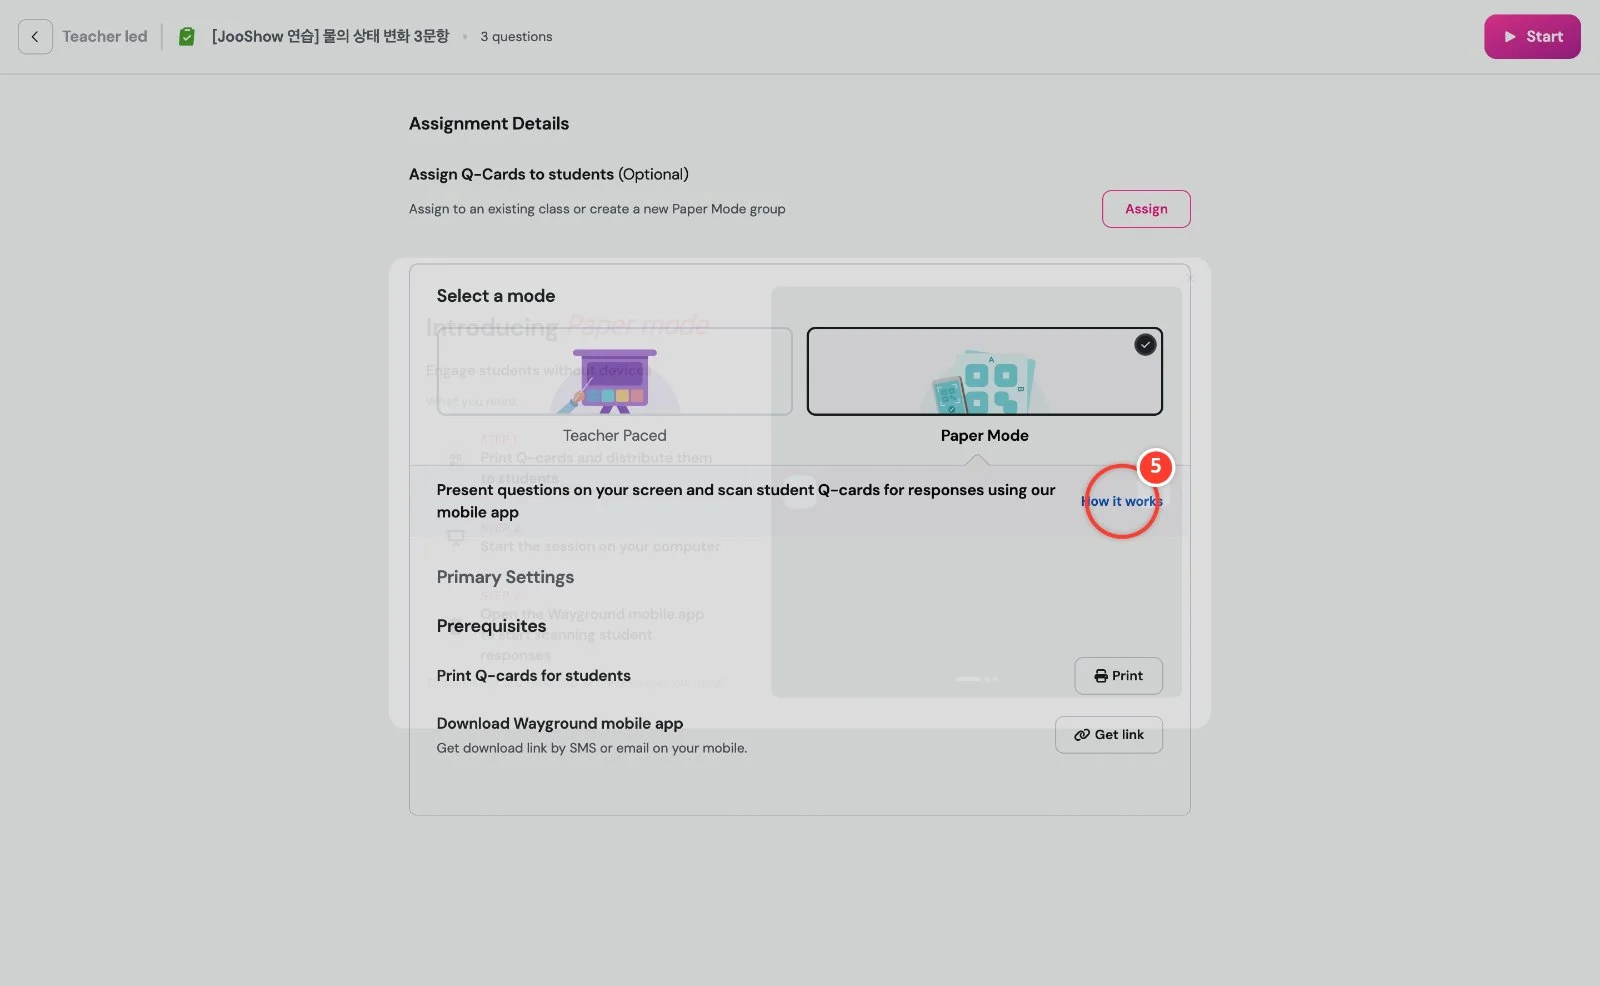Click the Download Wayground mobile app text
The image size is (1600, 986).
click(560, 724)
